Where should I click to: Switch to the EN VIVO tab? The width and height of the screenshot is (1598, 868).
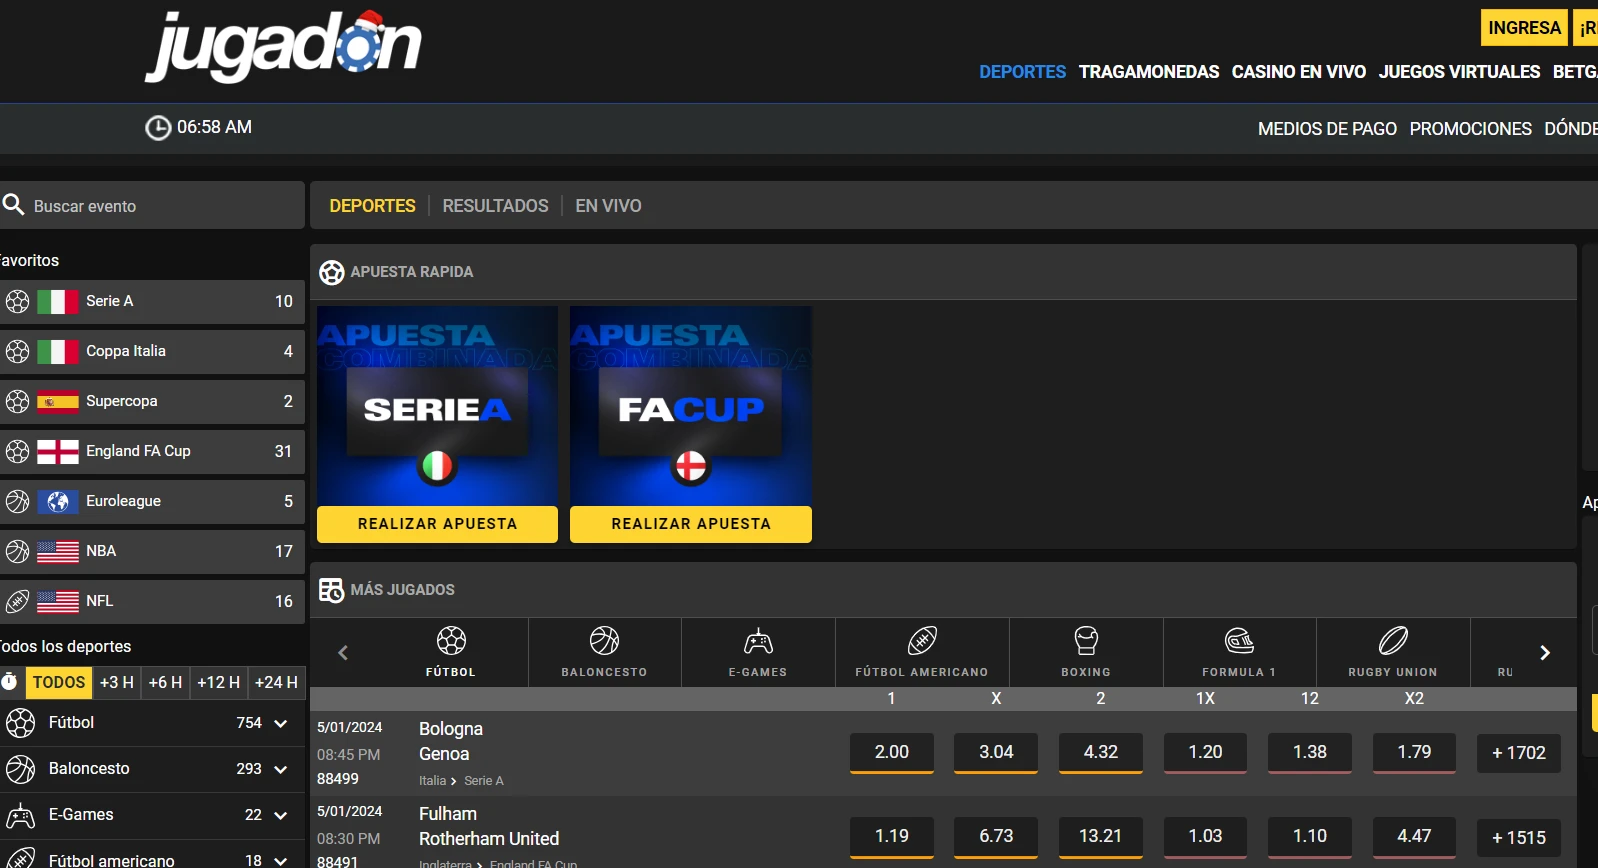click(608, 206)
